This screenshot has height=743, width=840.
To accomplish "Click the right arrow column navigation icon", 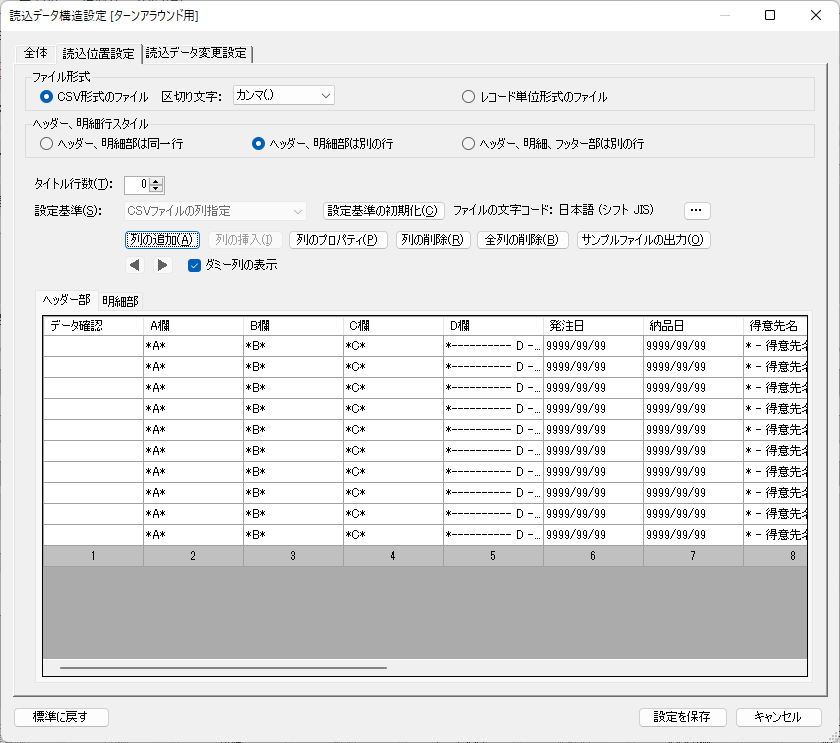I will point(161,265).
